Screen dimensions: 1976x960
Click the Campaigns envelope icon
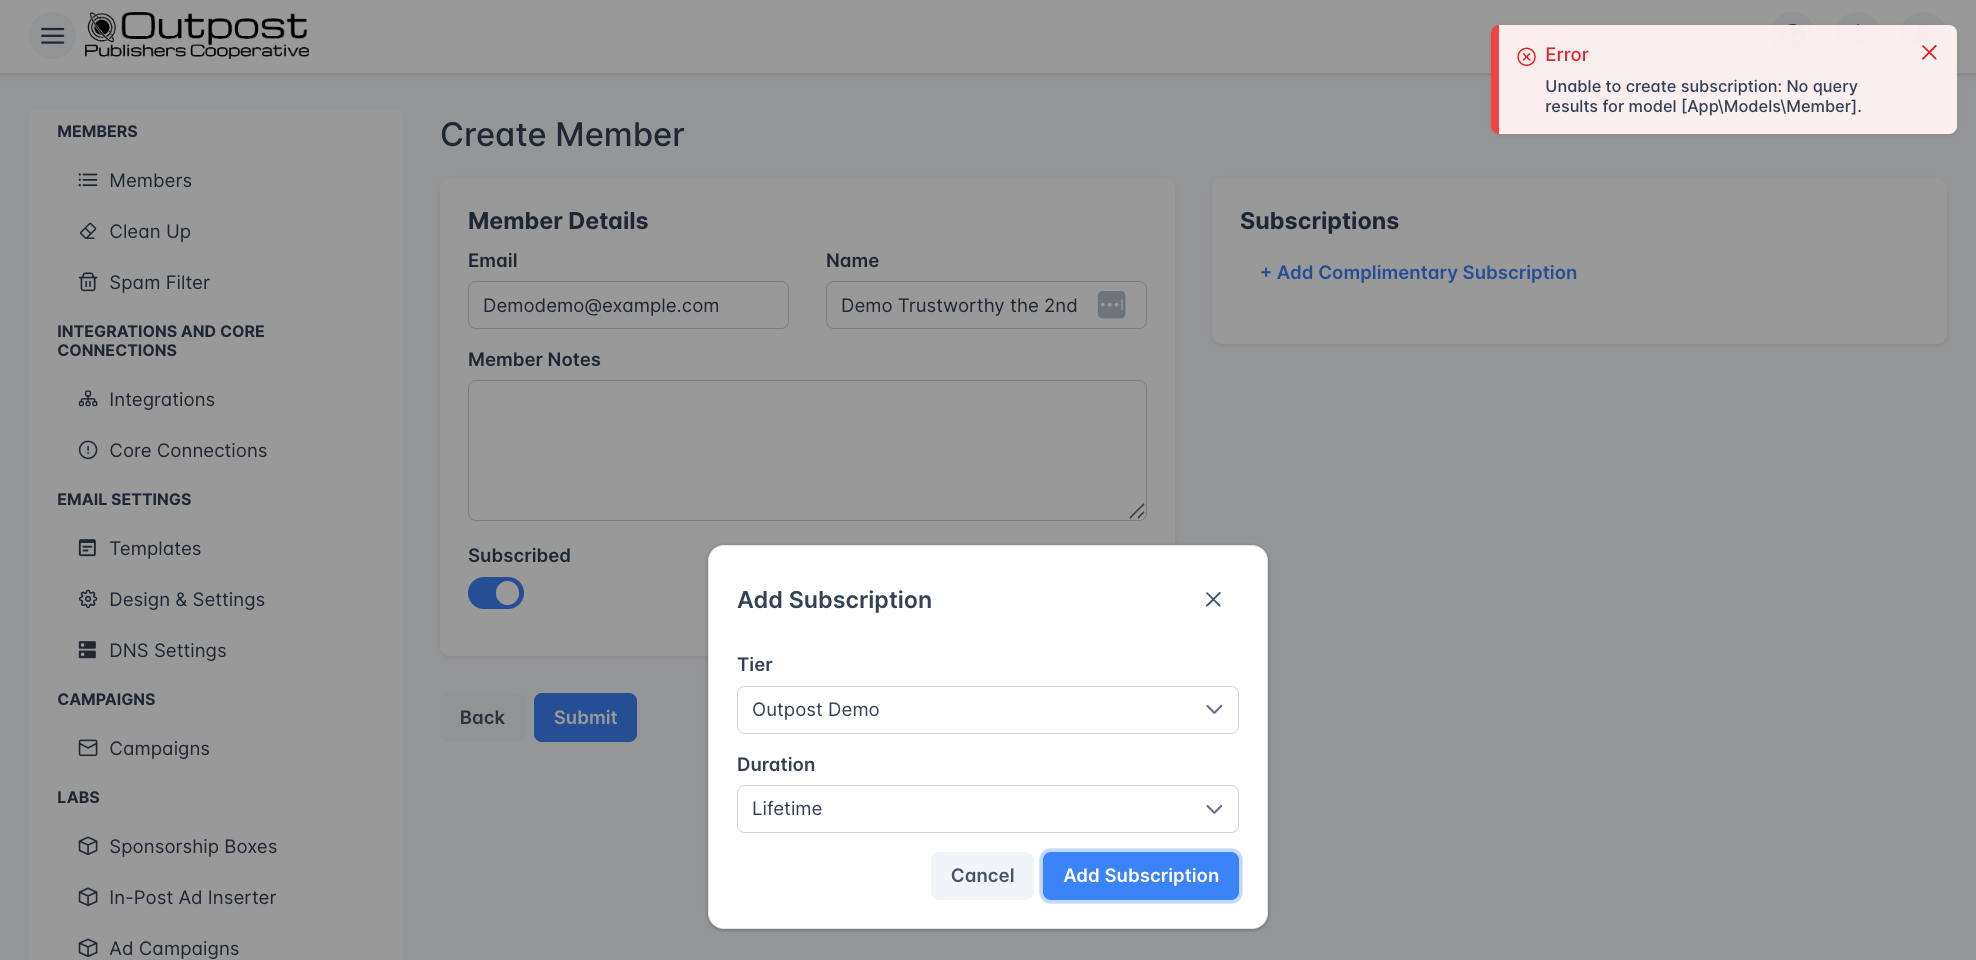click(x=88, y=748)
